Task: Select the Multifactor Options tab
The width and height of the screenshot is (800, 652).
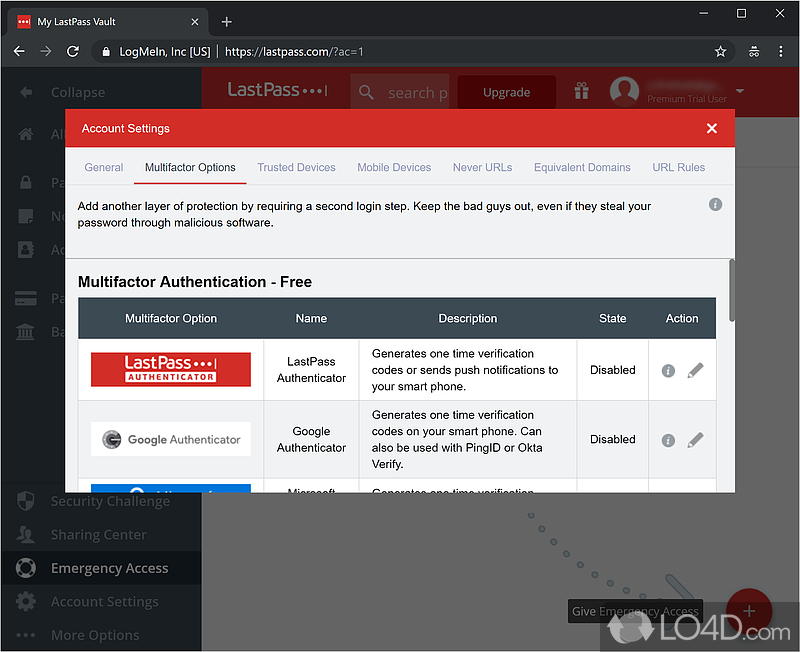Action: pos(190,167)
